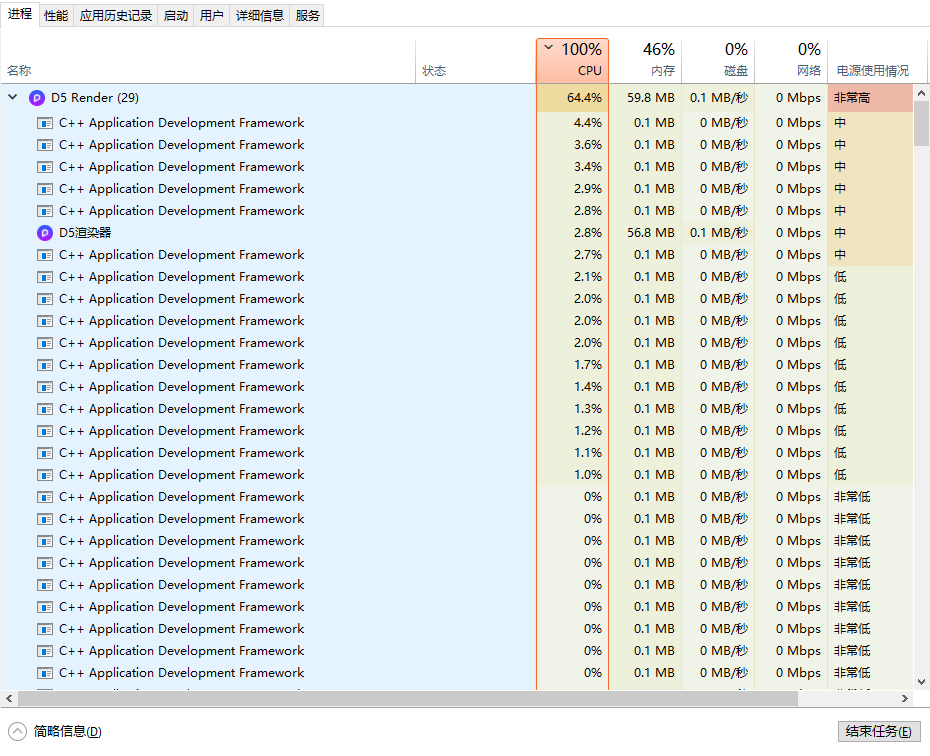Sort by the 电源使用情况 column header
The height and width of the screenshot is (756, 930).
877,60
